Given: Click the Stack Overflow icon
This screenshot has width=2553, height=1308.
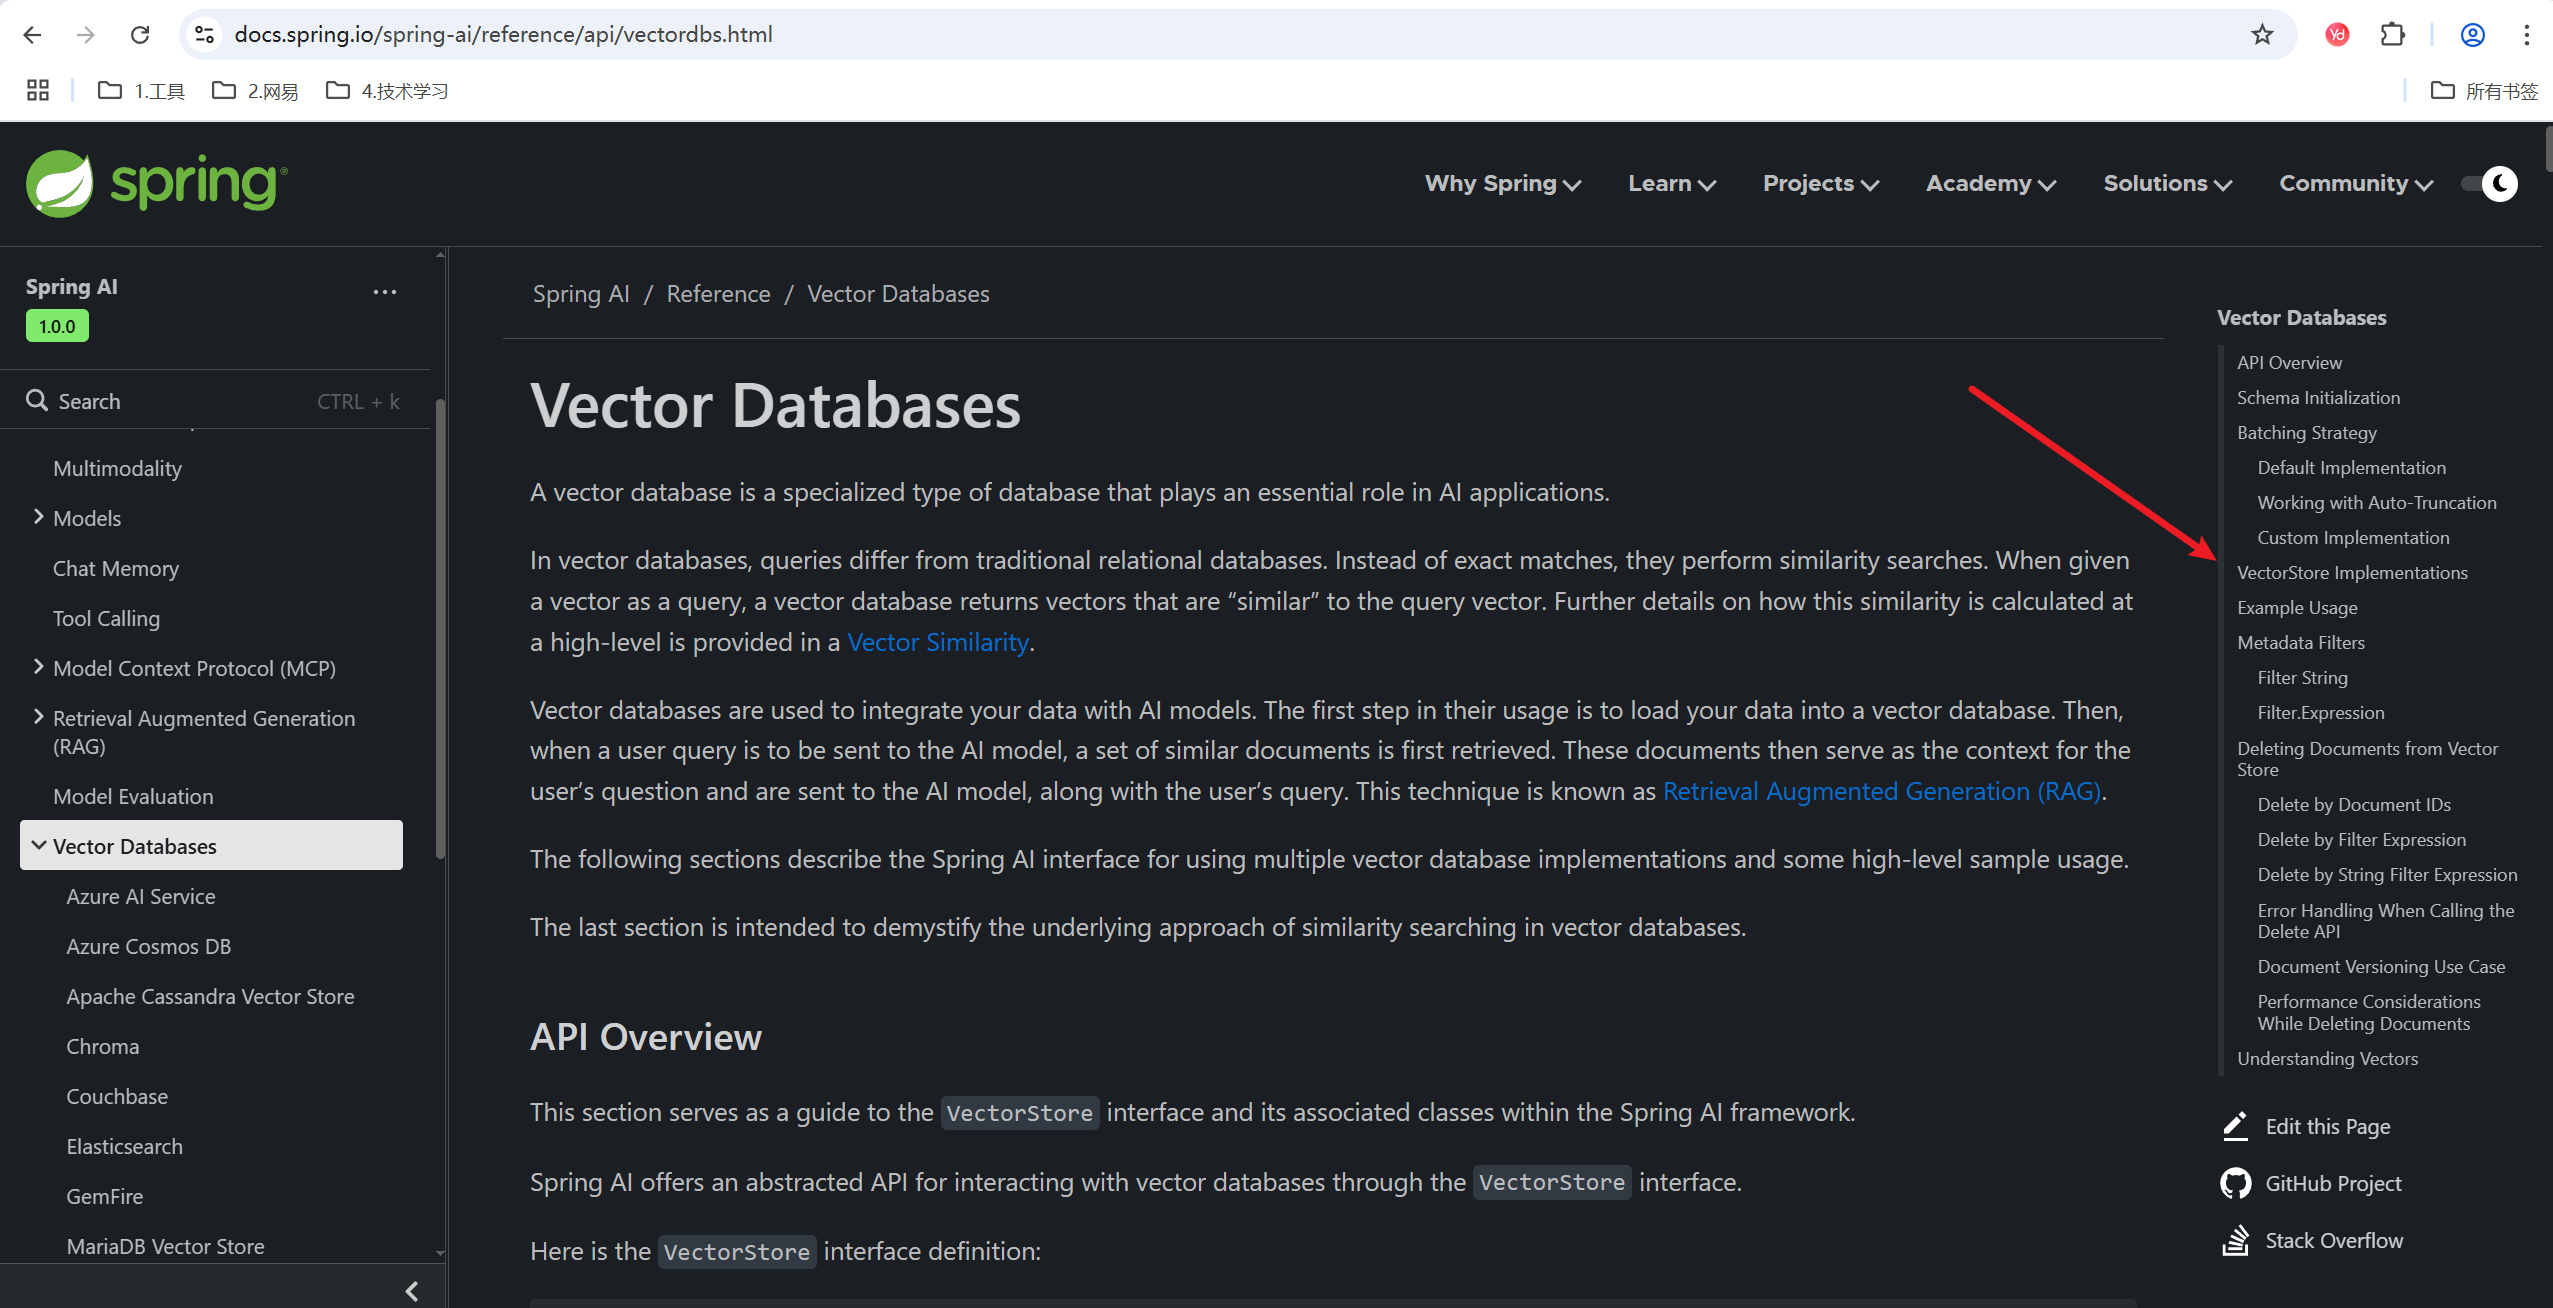Looking at the screenshot, I should pos(2235,1240).
